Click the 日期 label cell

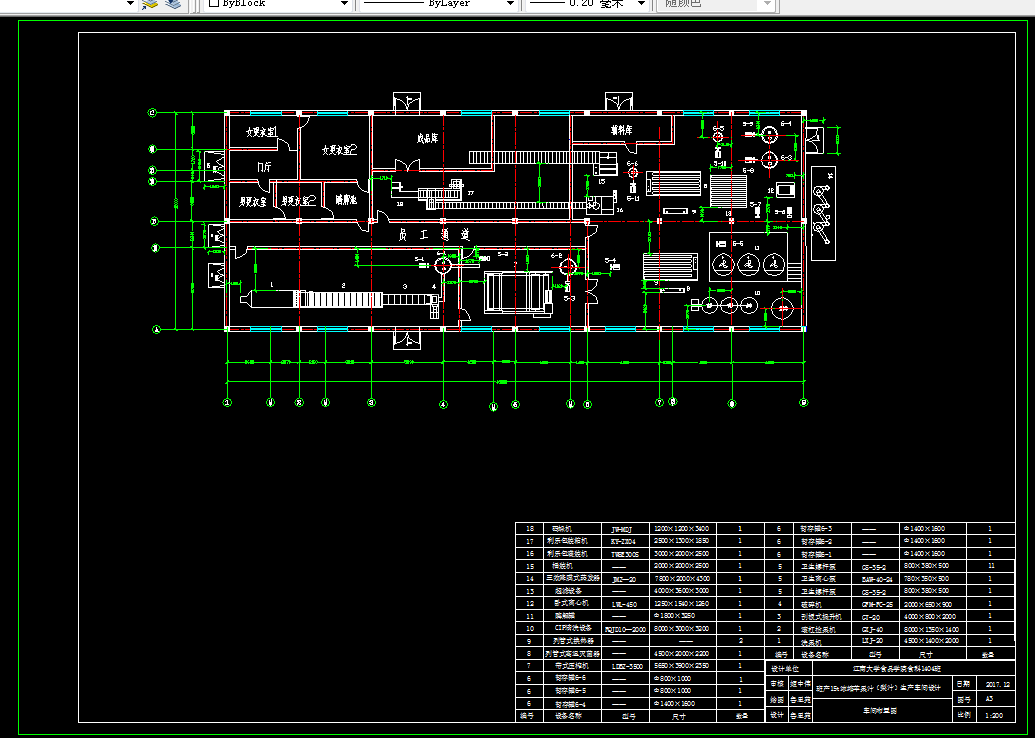coord(963,685)
